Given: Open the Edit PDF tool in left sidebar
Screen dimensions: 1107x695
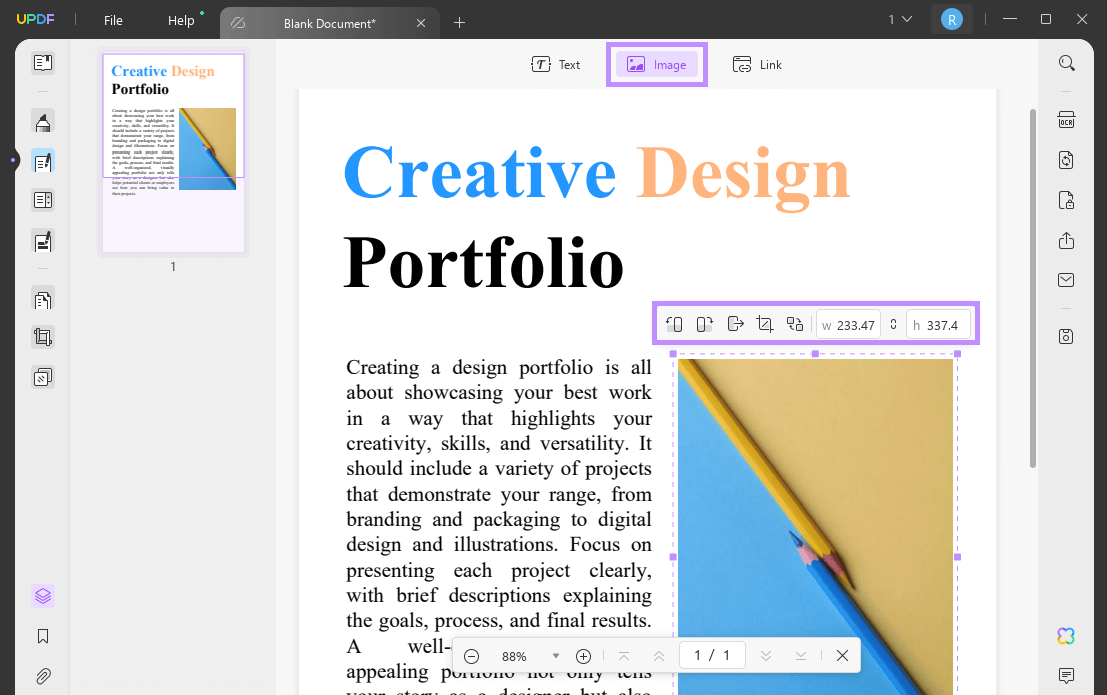Looking at the screenshot, I should coord(43,161).
